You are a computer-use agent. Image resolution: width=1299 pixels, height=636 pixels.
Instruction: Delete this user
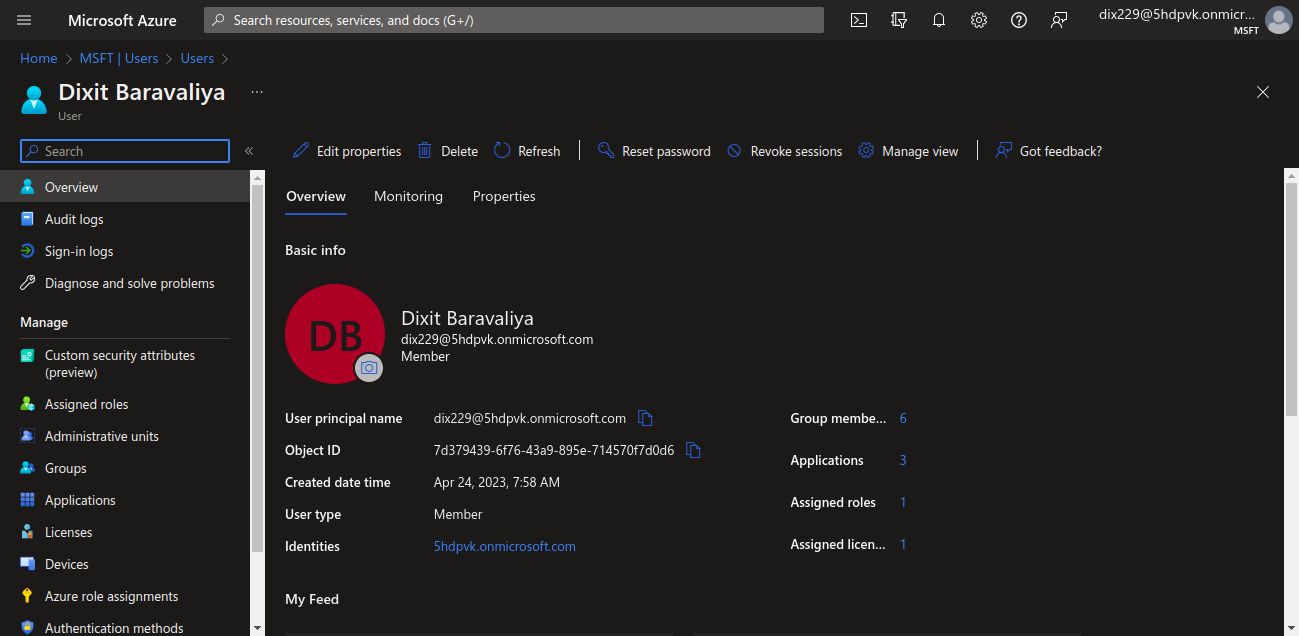pyautogui.click(x=447, y=151)
